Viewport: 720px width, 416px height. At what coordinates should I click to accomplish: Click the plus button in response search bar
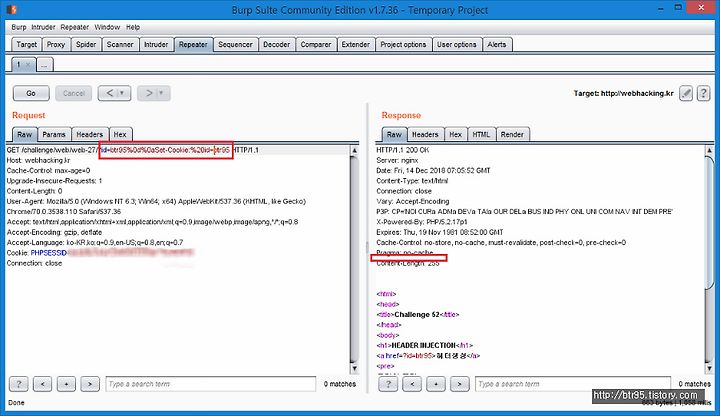(436, 383)
